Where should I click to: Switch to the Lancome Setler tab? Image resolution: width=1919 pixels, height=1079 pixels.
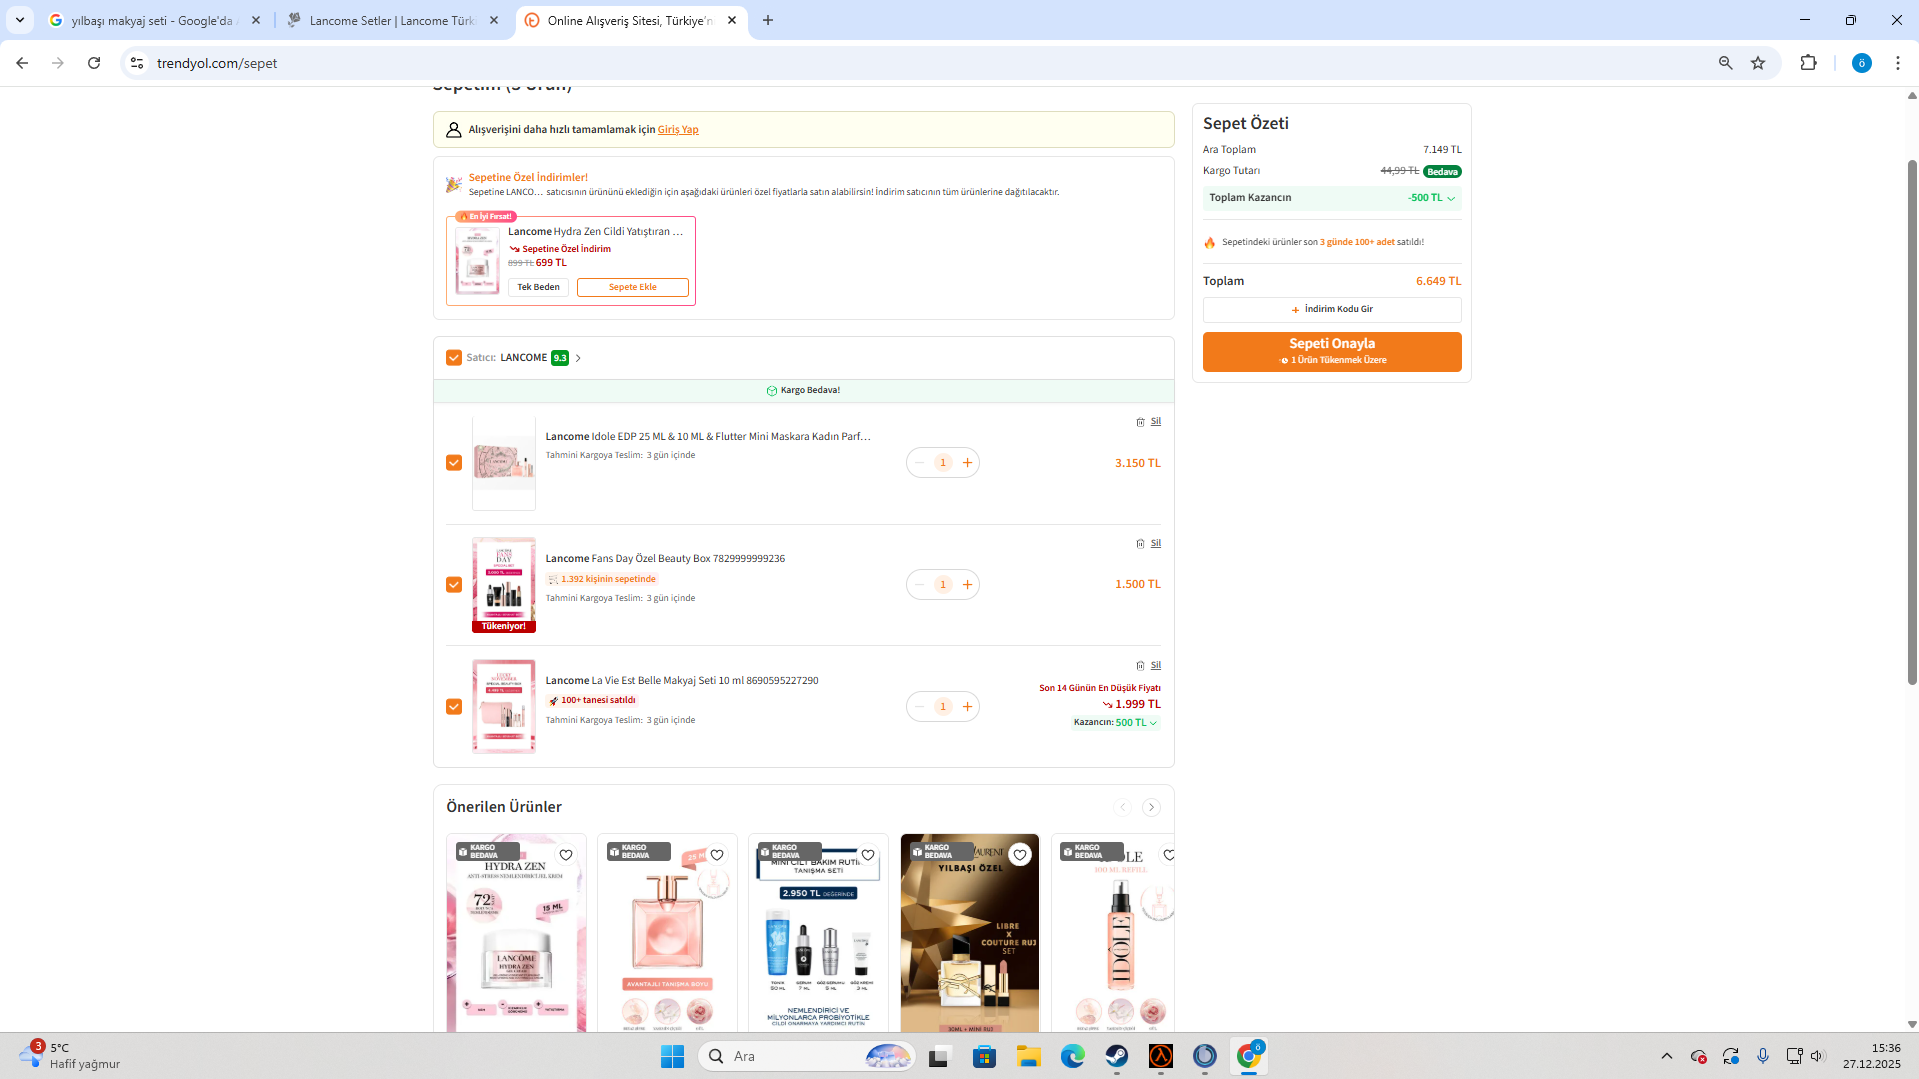coord(392,21)
